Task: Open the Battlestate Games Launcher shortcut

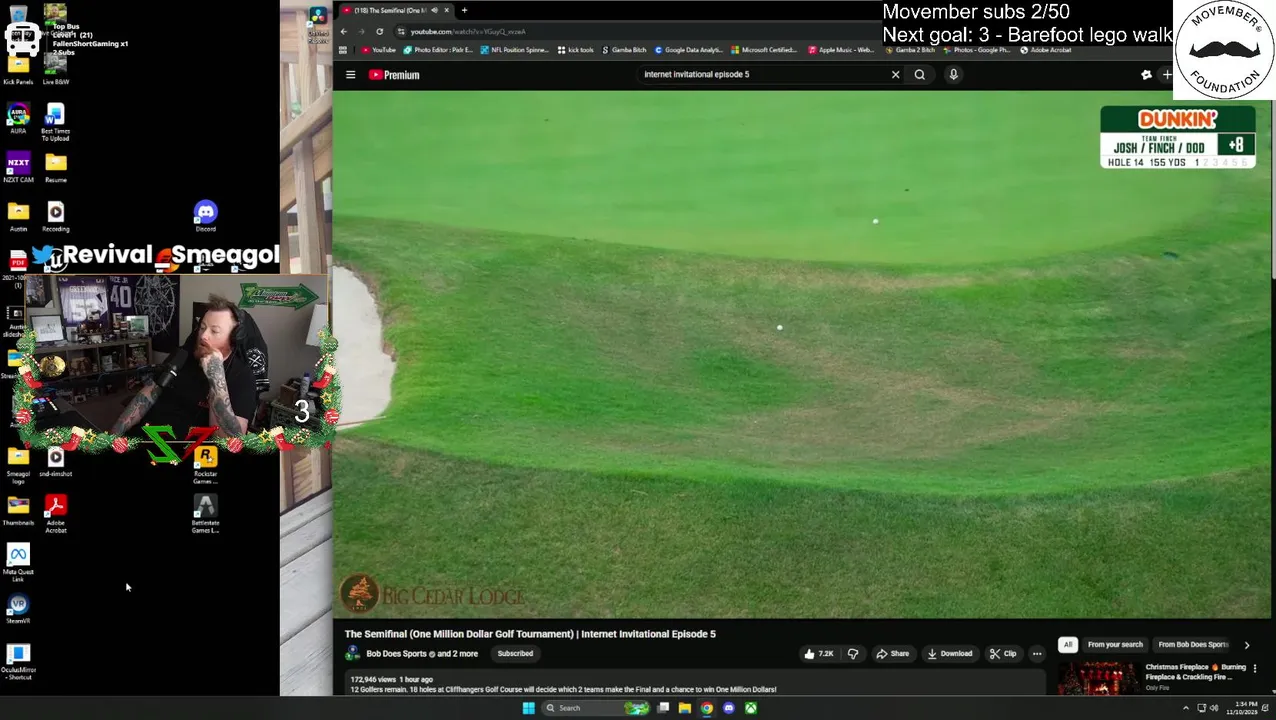Action: (x=205, y=514)
